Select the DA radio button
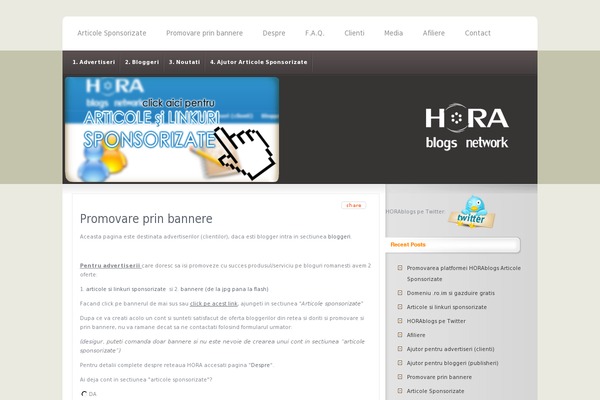Image resolution: width=600 pixels, height=400 pixels. click(x=84, y=393)
